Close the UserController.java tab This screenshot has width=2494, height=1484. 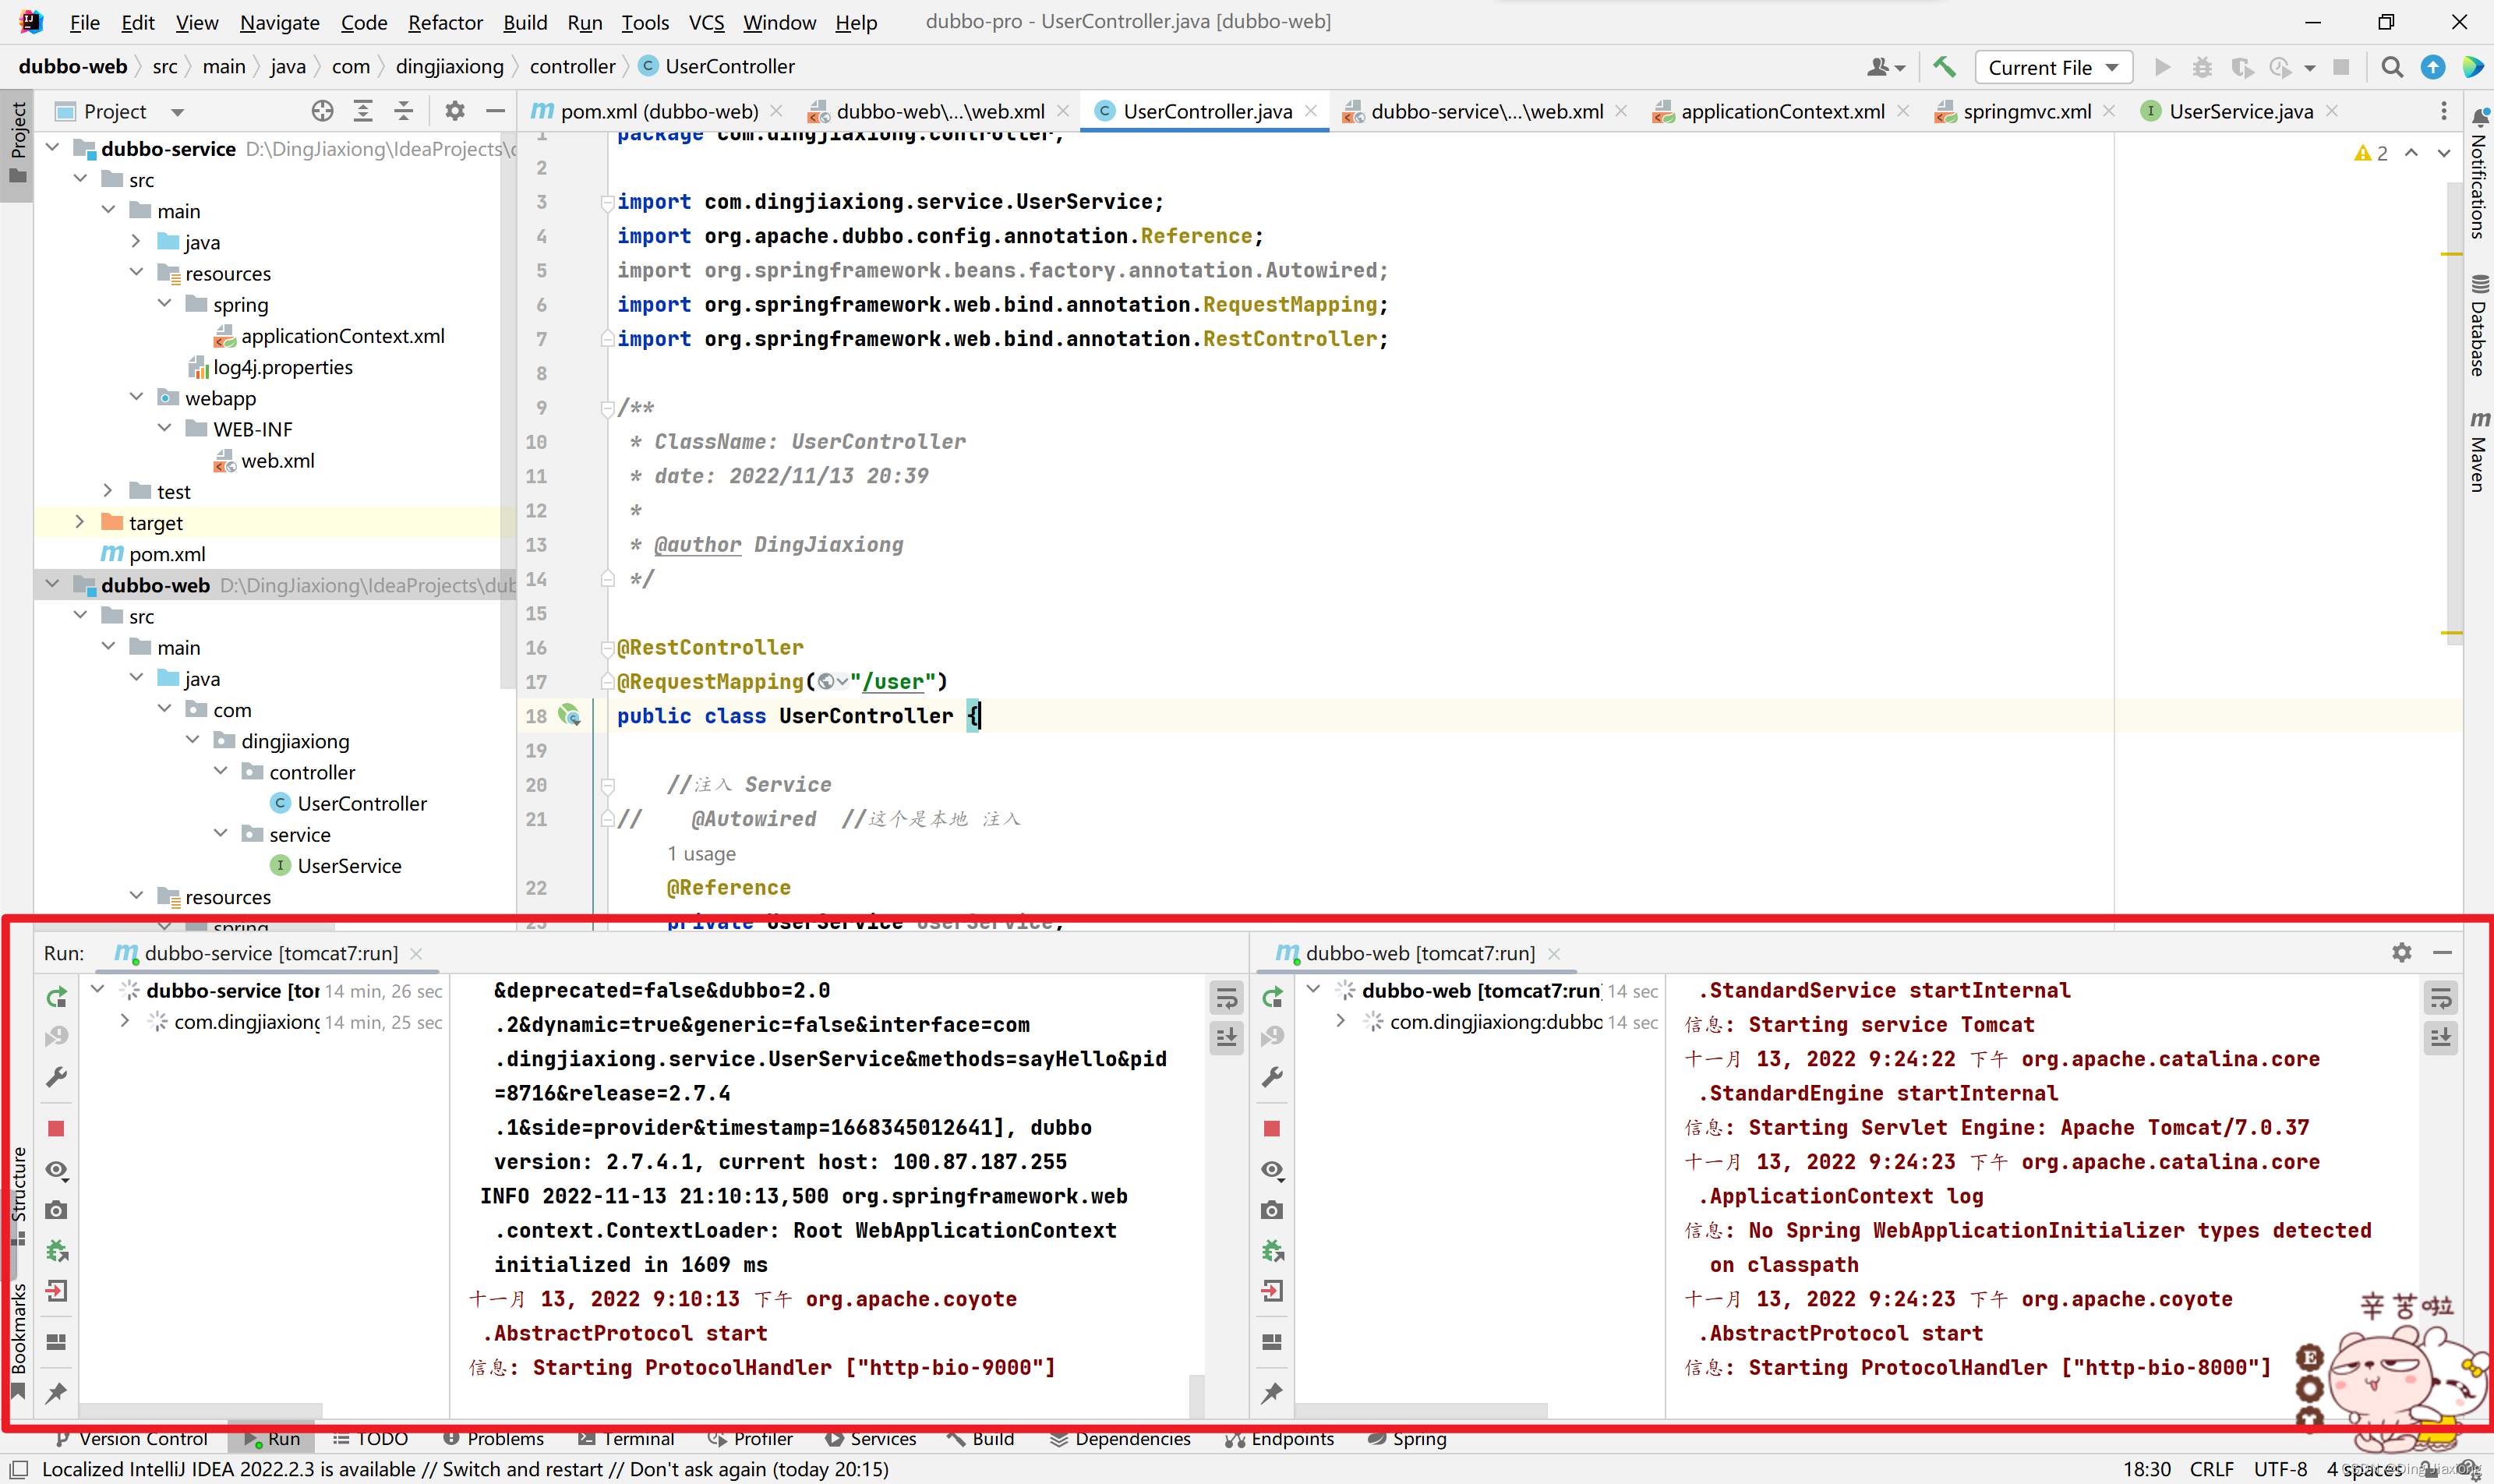point(1310,111)
